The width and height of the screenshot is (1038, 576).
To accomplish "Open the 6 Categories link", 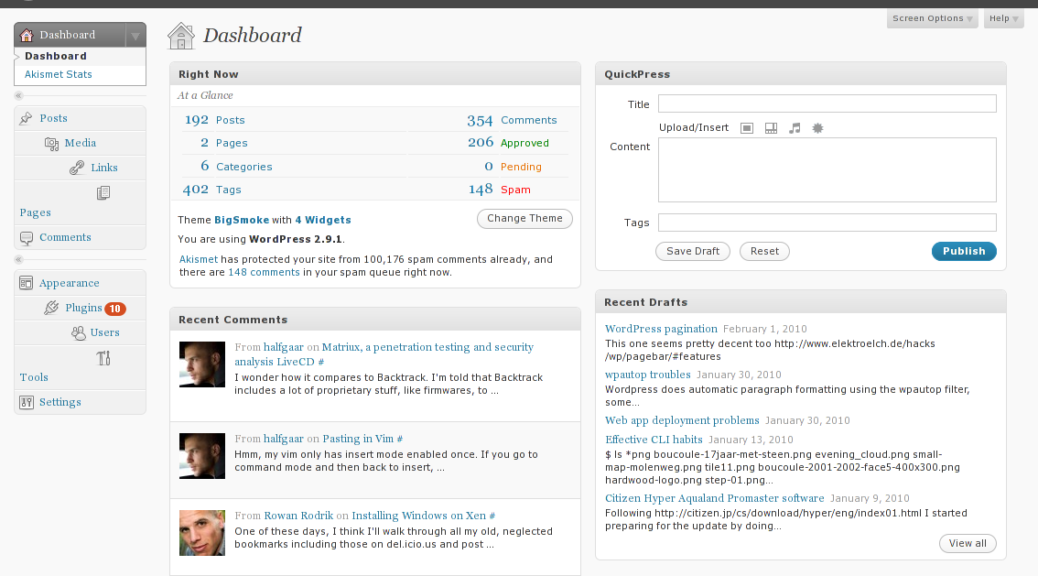I will point(205,166).
